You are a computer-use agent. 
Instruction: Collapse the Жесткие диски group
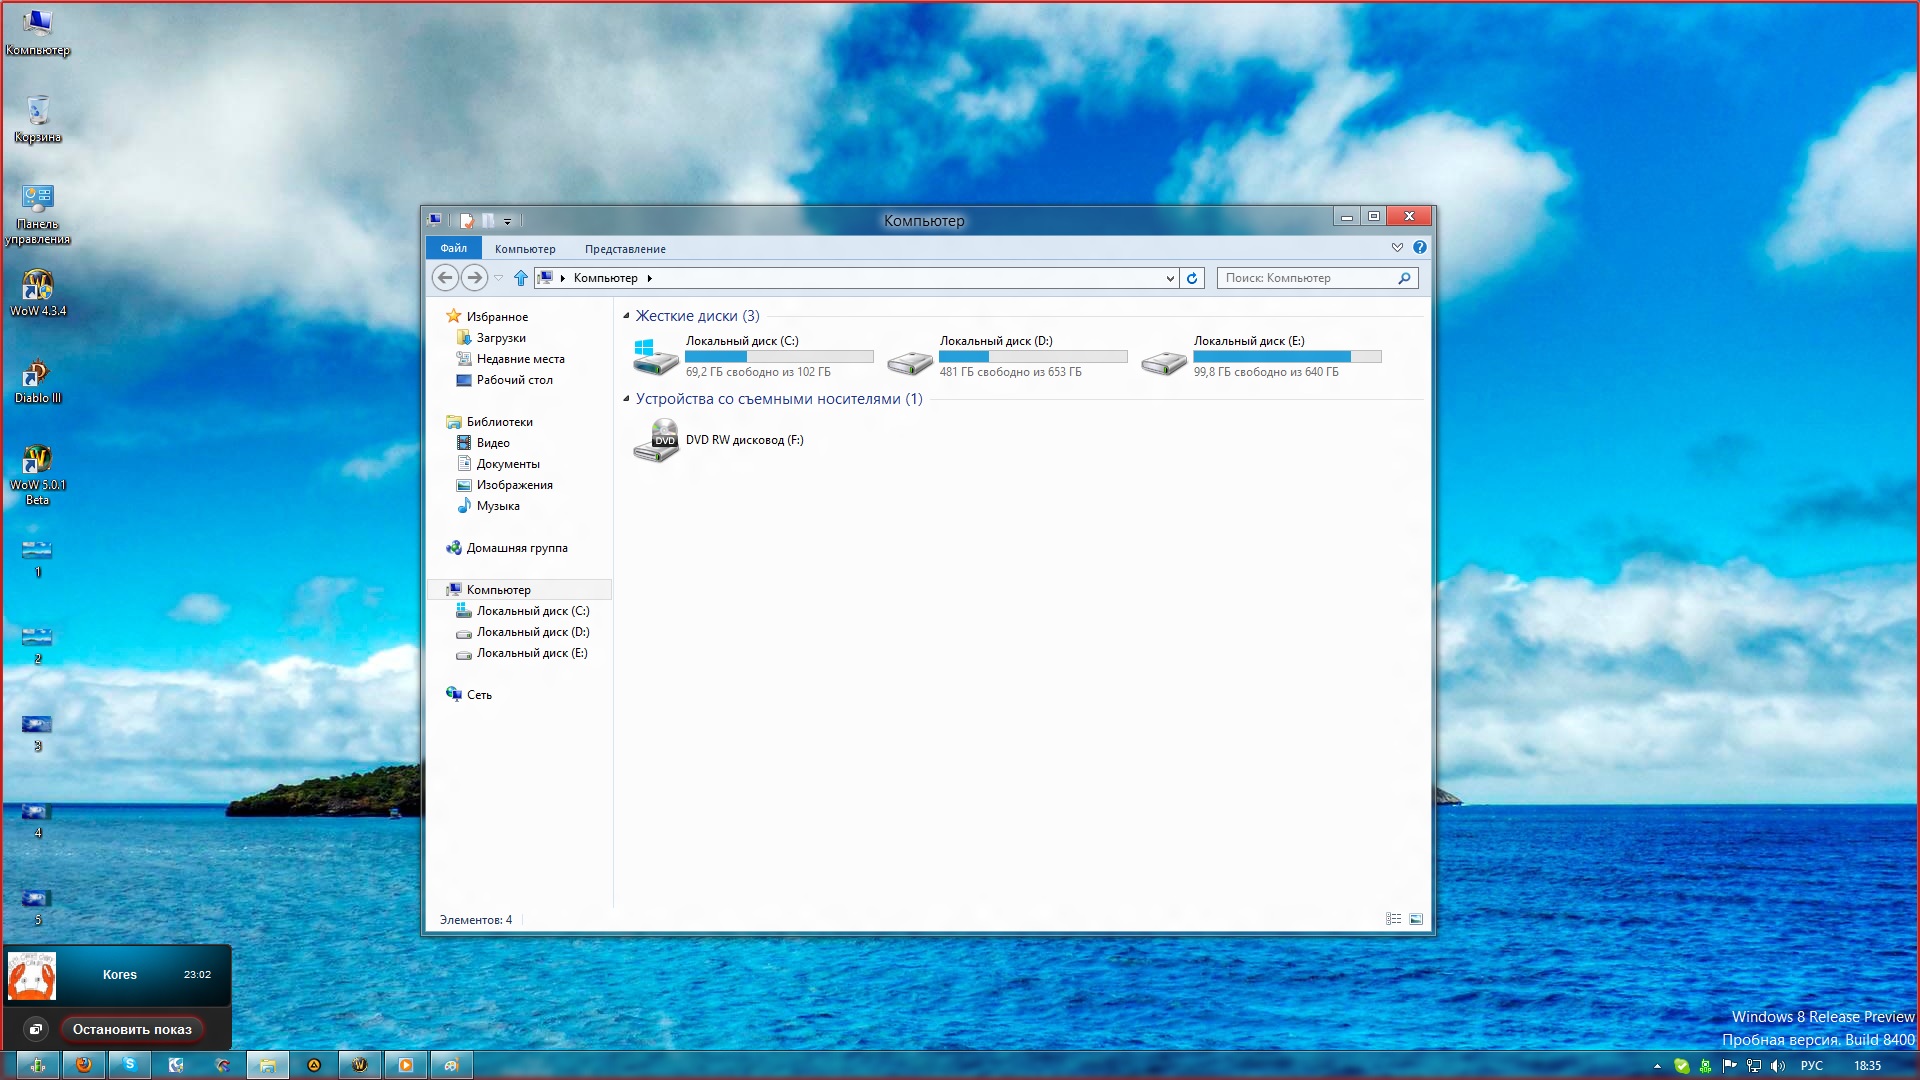[x=627, y=316]
